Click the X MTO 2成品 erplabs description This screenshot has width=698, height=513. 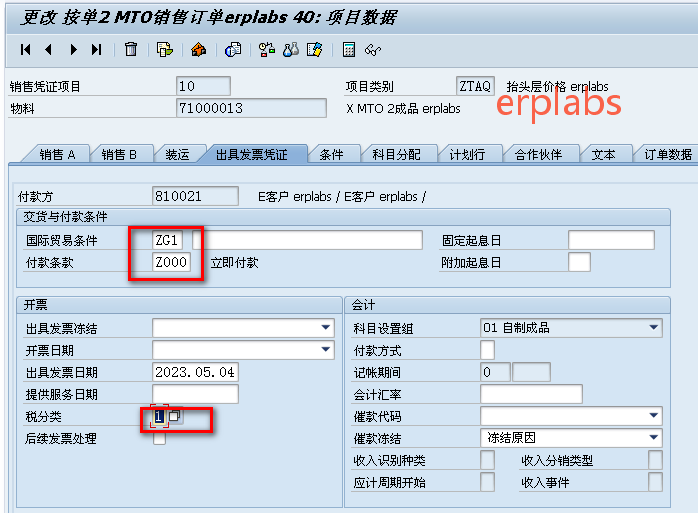coord(403,108)
